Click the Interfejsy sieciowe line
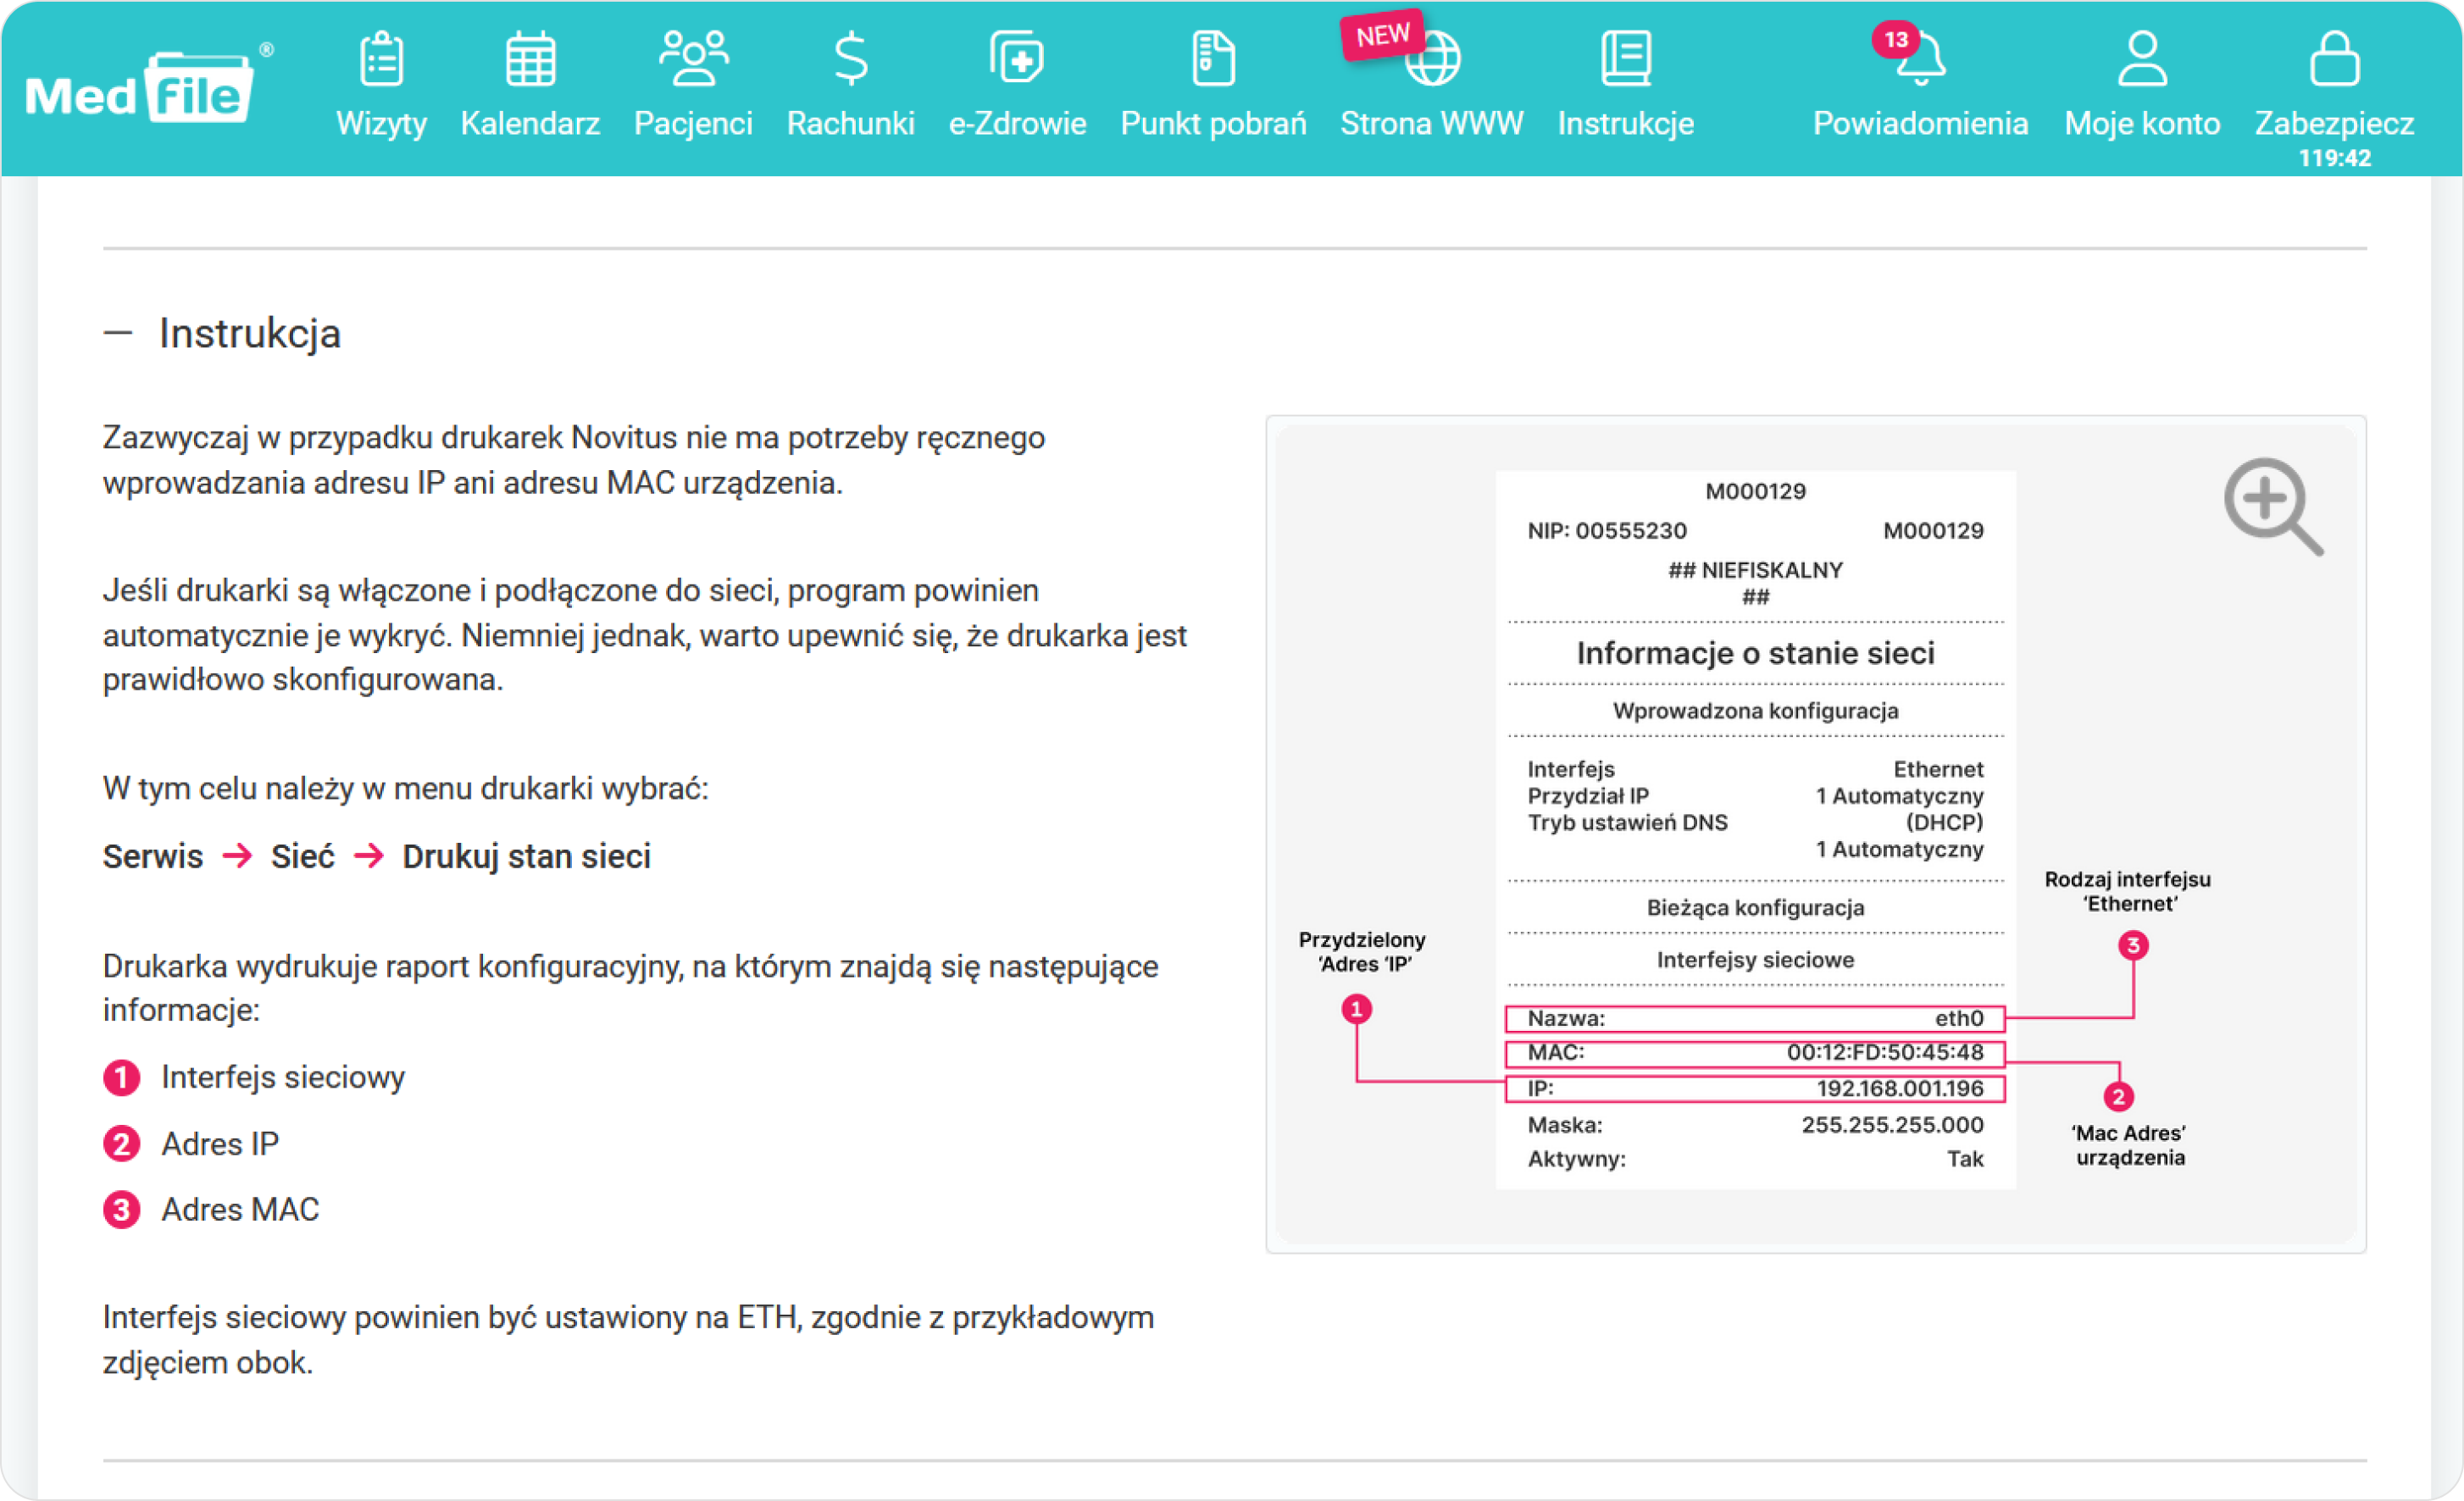The width and height of the screenshot is (2464, 1501). pyautogui.click(x=1755, y=960)
